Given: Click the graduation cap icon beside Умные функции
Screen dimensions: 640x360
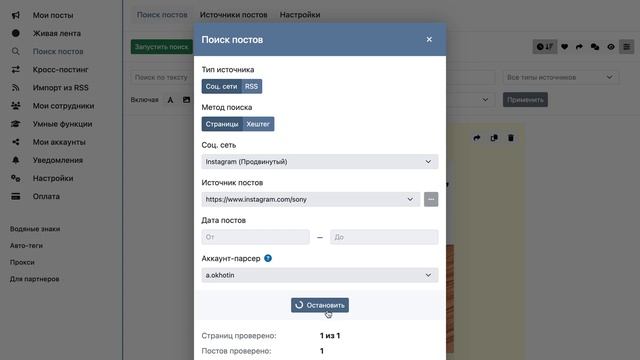Looking at the screenshot, I should tap(16, 124).
